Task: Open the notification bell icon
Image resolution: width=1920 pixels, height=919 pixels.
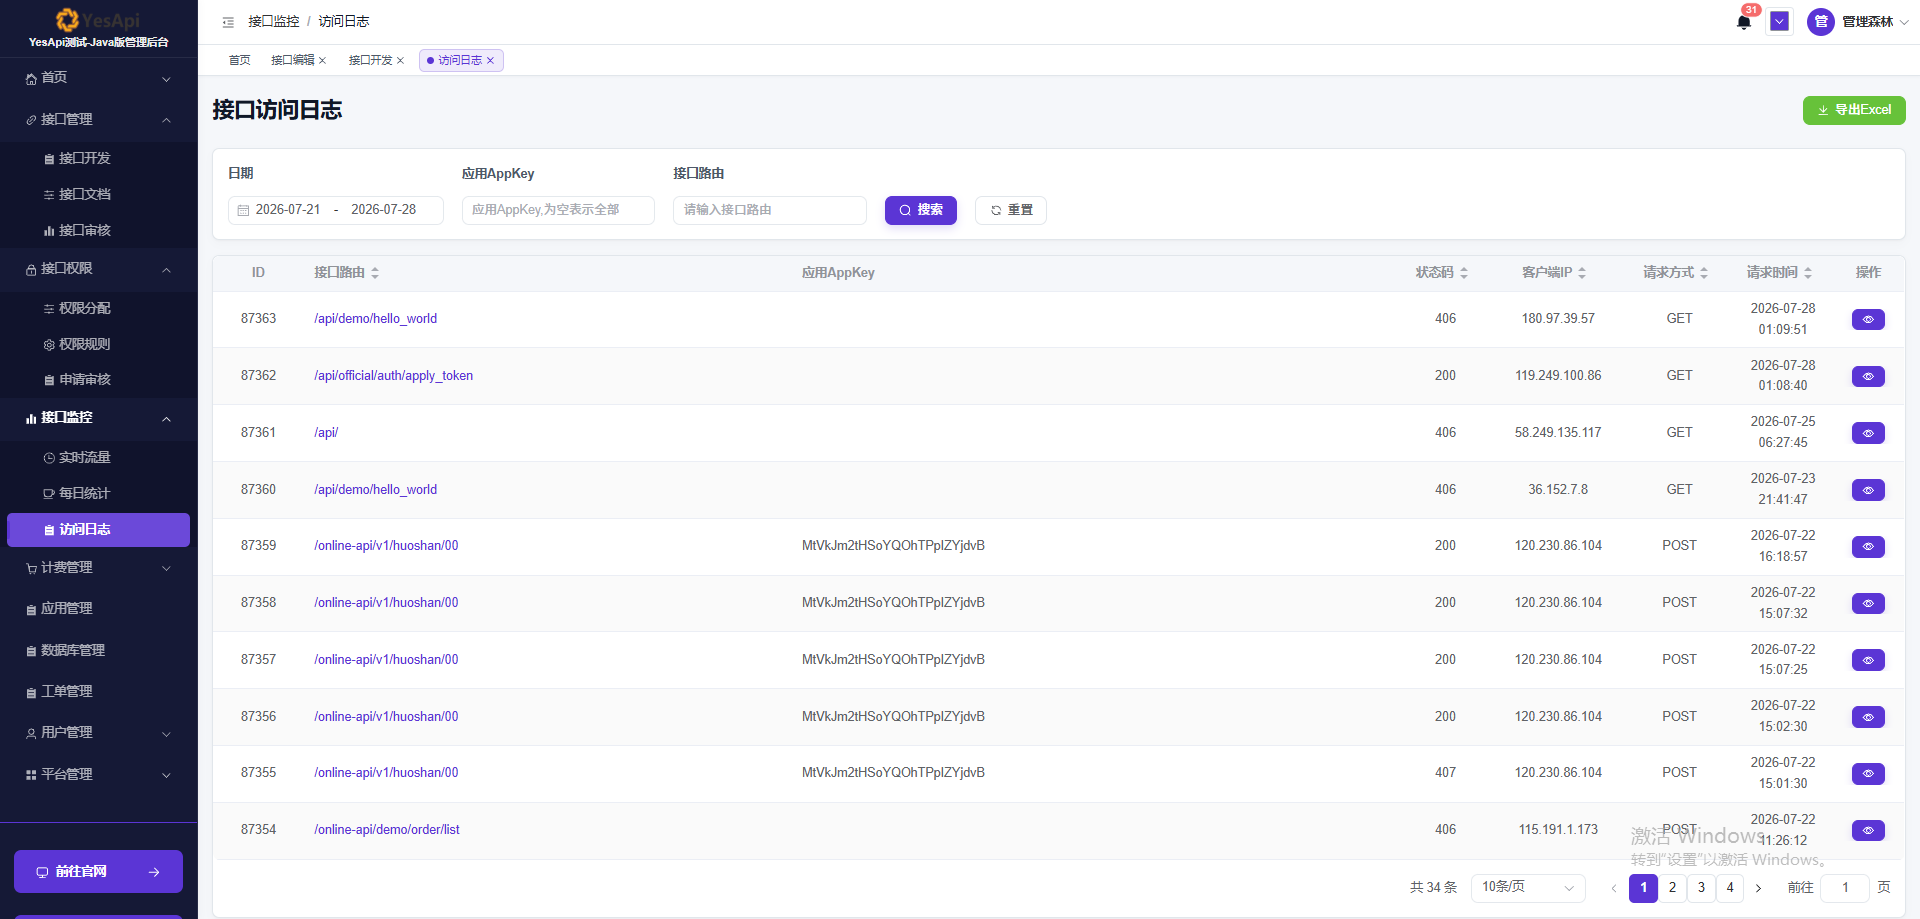Action: [1744, 22]
